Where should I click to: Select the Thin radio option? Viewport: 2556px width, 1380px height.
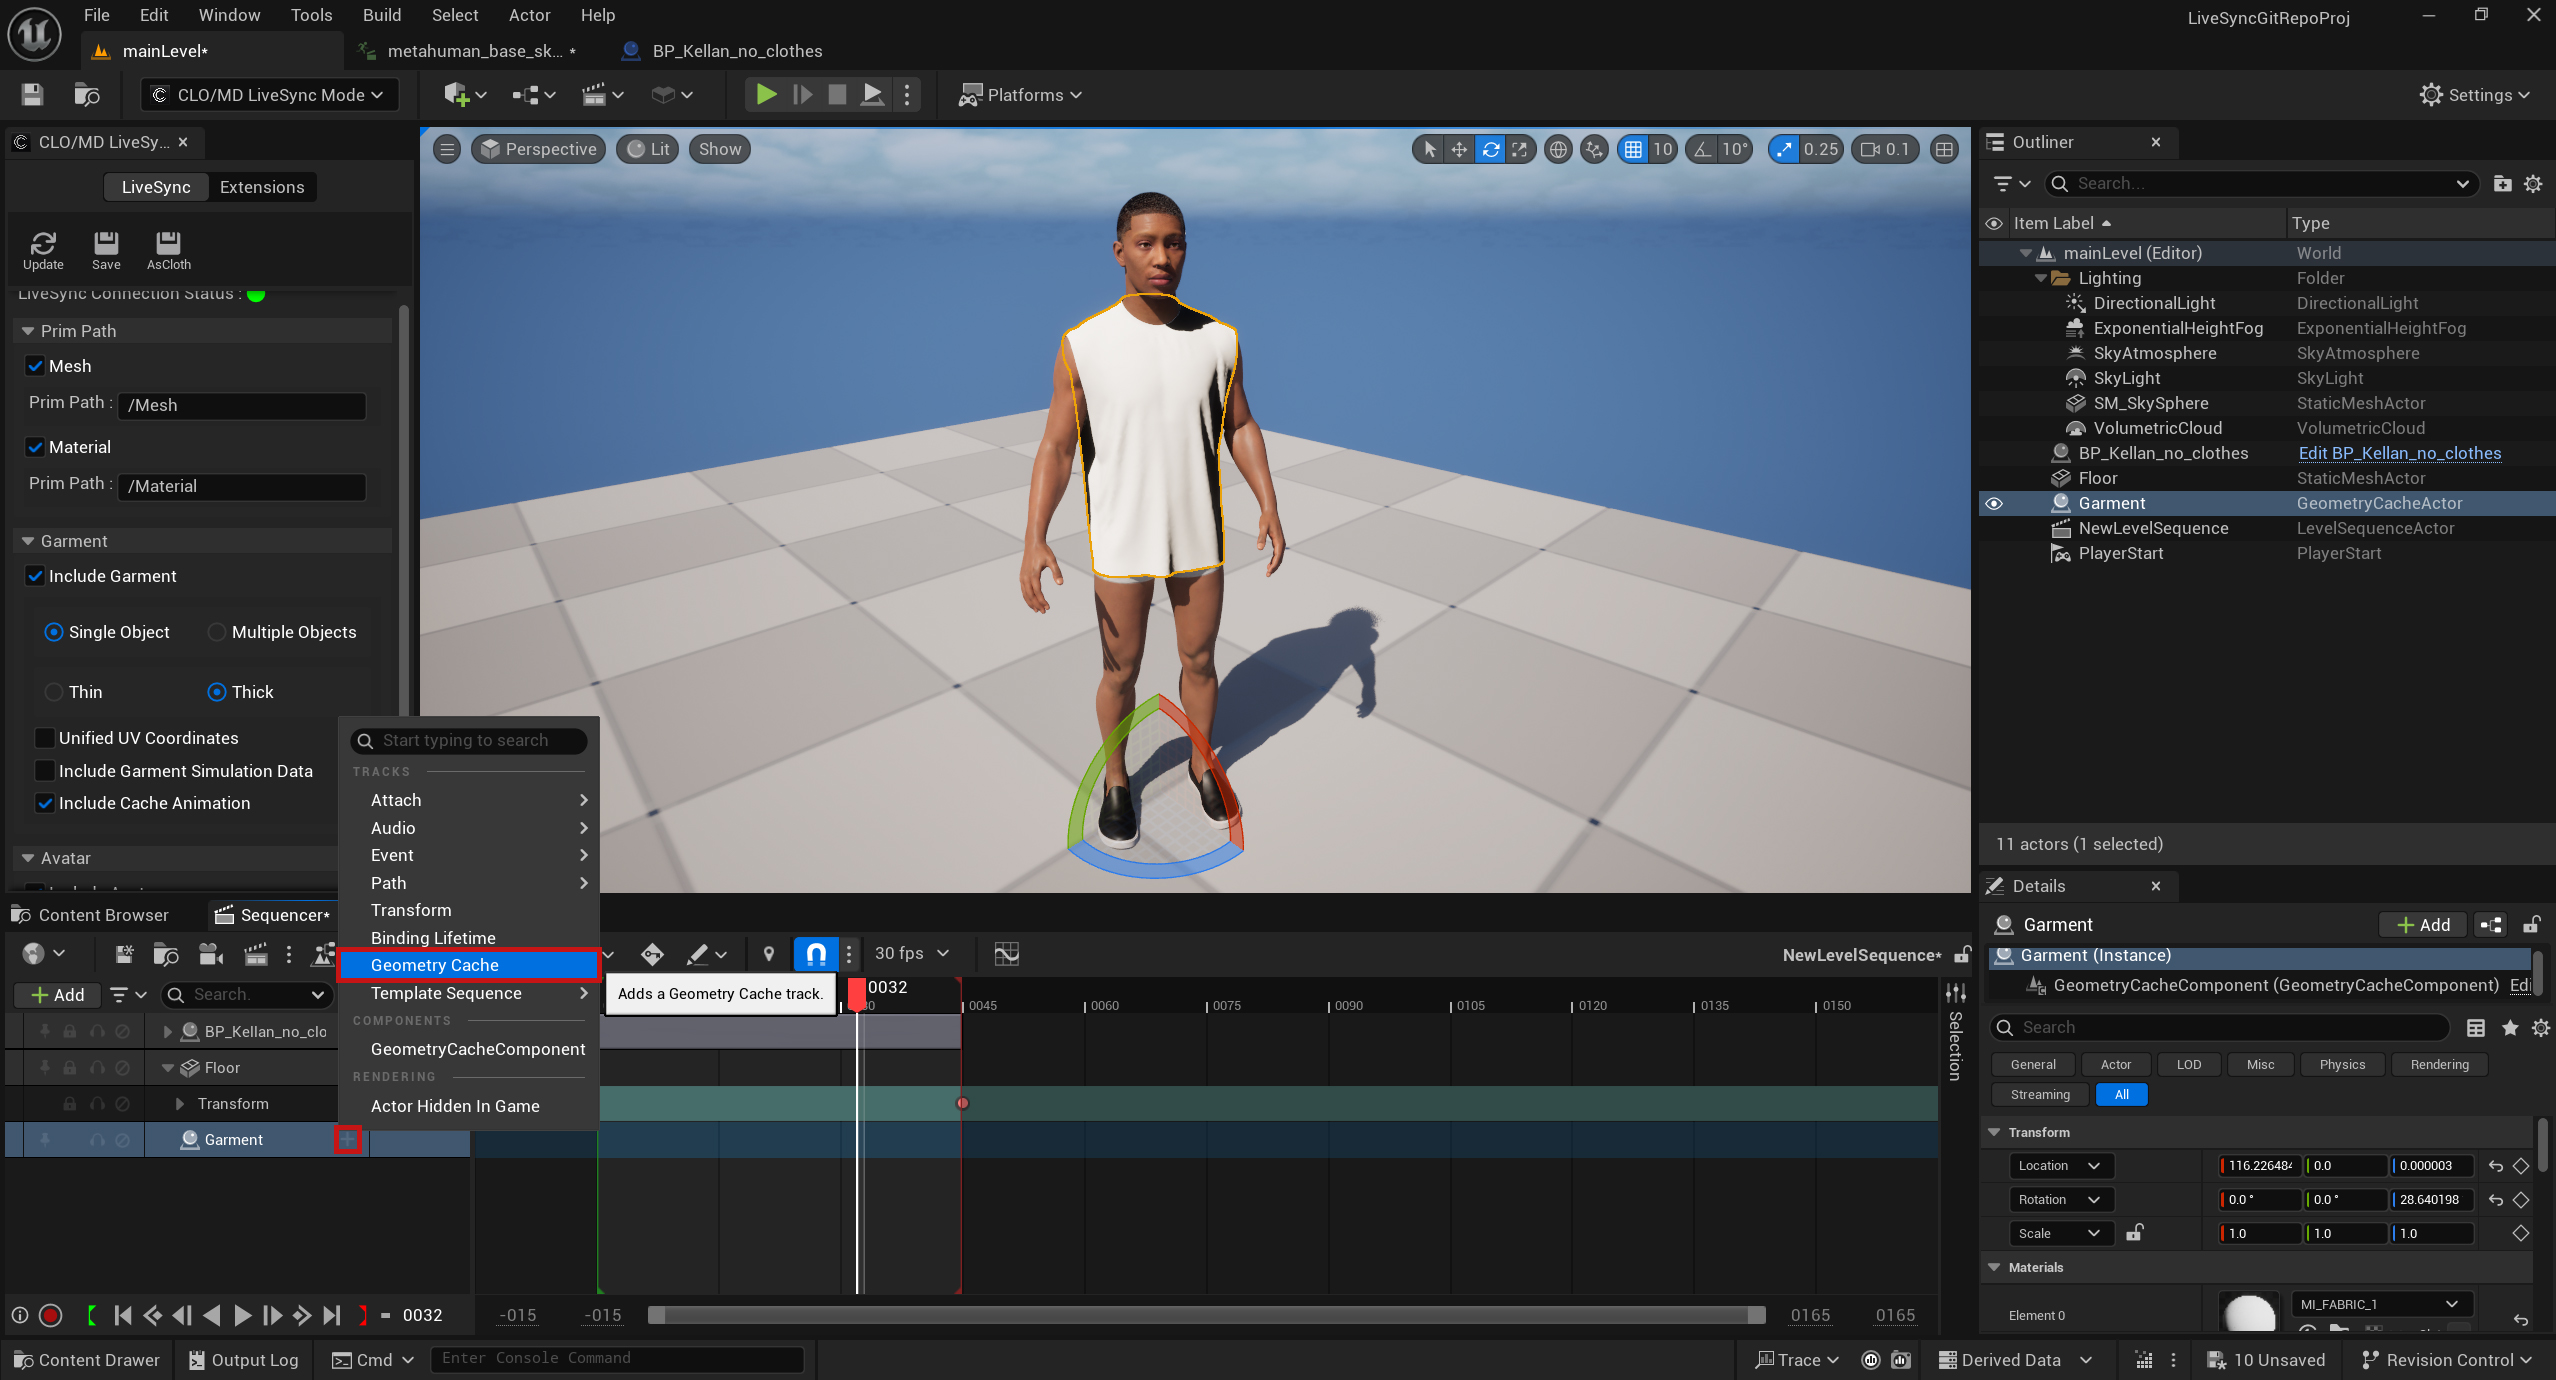click(x=54, y=692)
